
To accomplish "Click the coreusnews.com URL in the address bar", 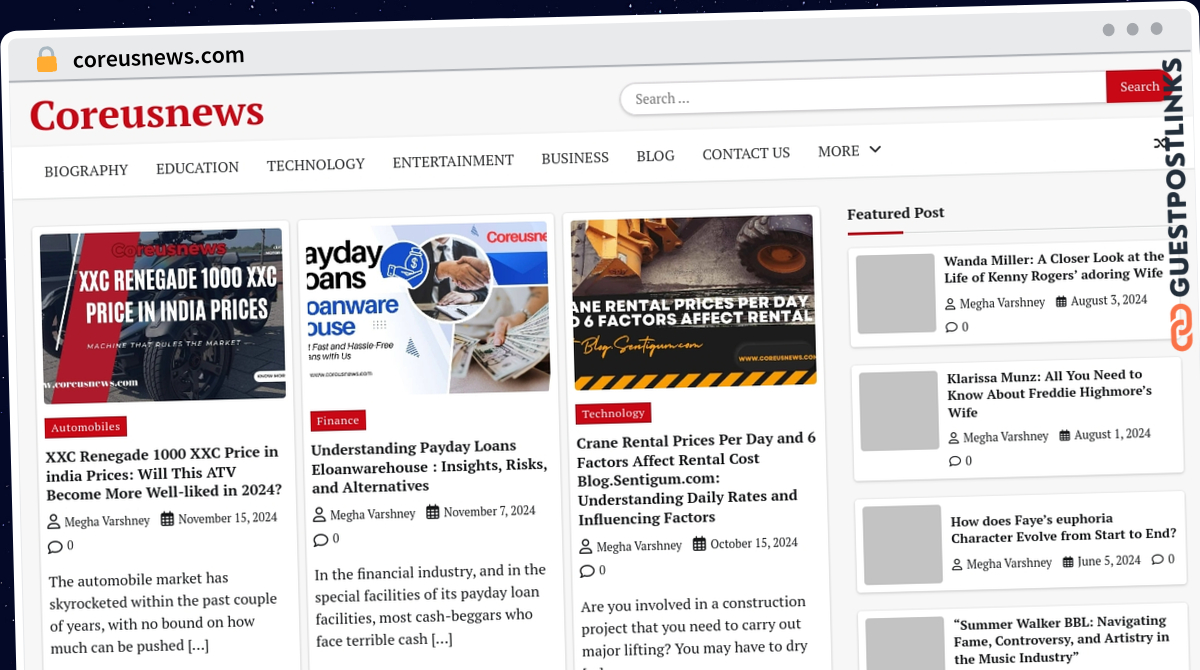I will click(158, 58).
